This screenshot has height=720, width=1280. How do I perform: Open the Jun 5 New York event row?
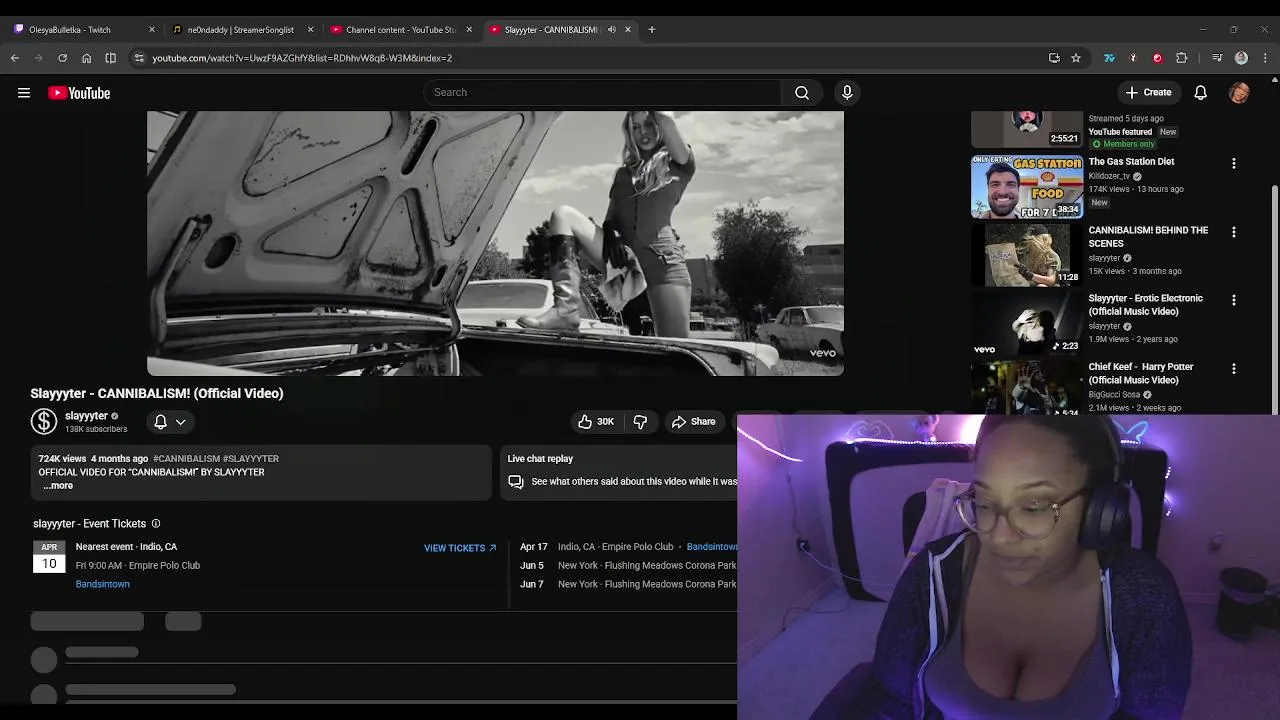tap(628, 566)
